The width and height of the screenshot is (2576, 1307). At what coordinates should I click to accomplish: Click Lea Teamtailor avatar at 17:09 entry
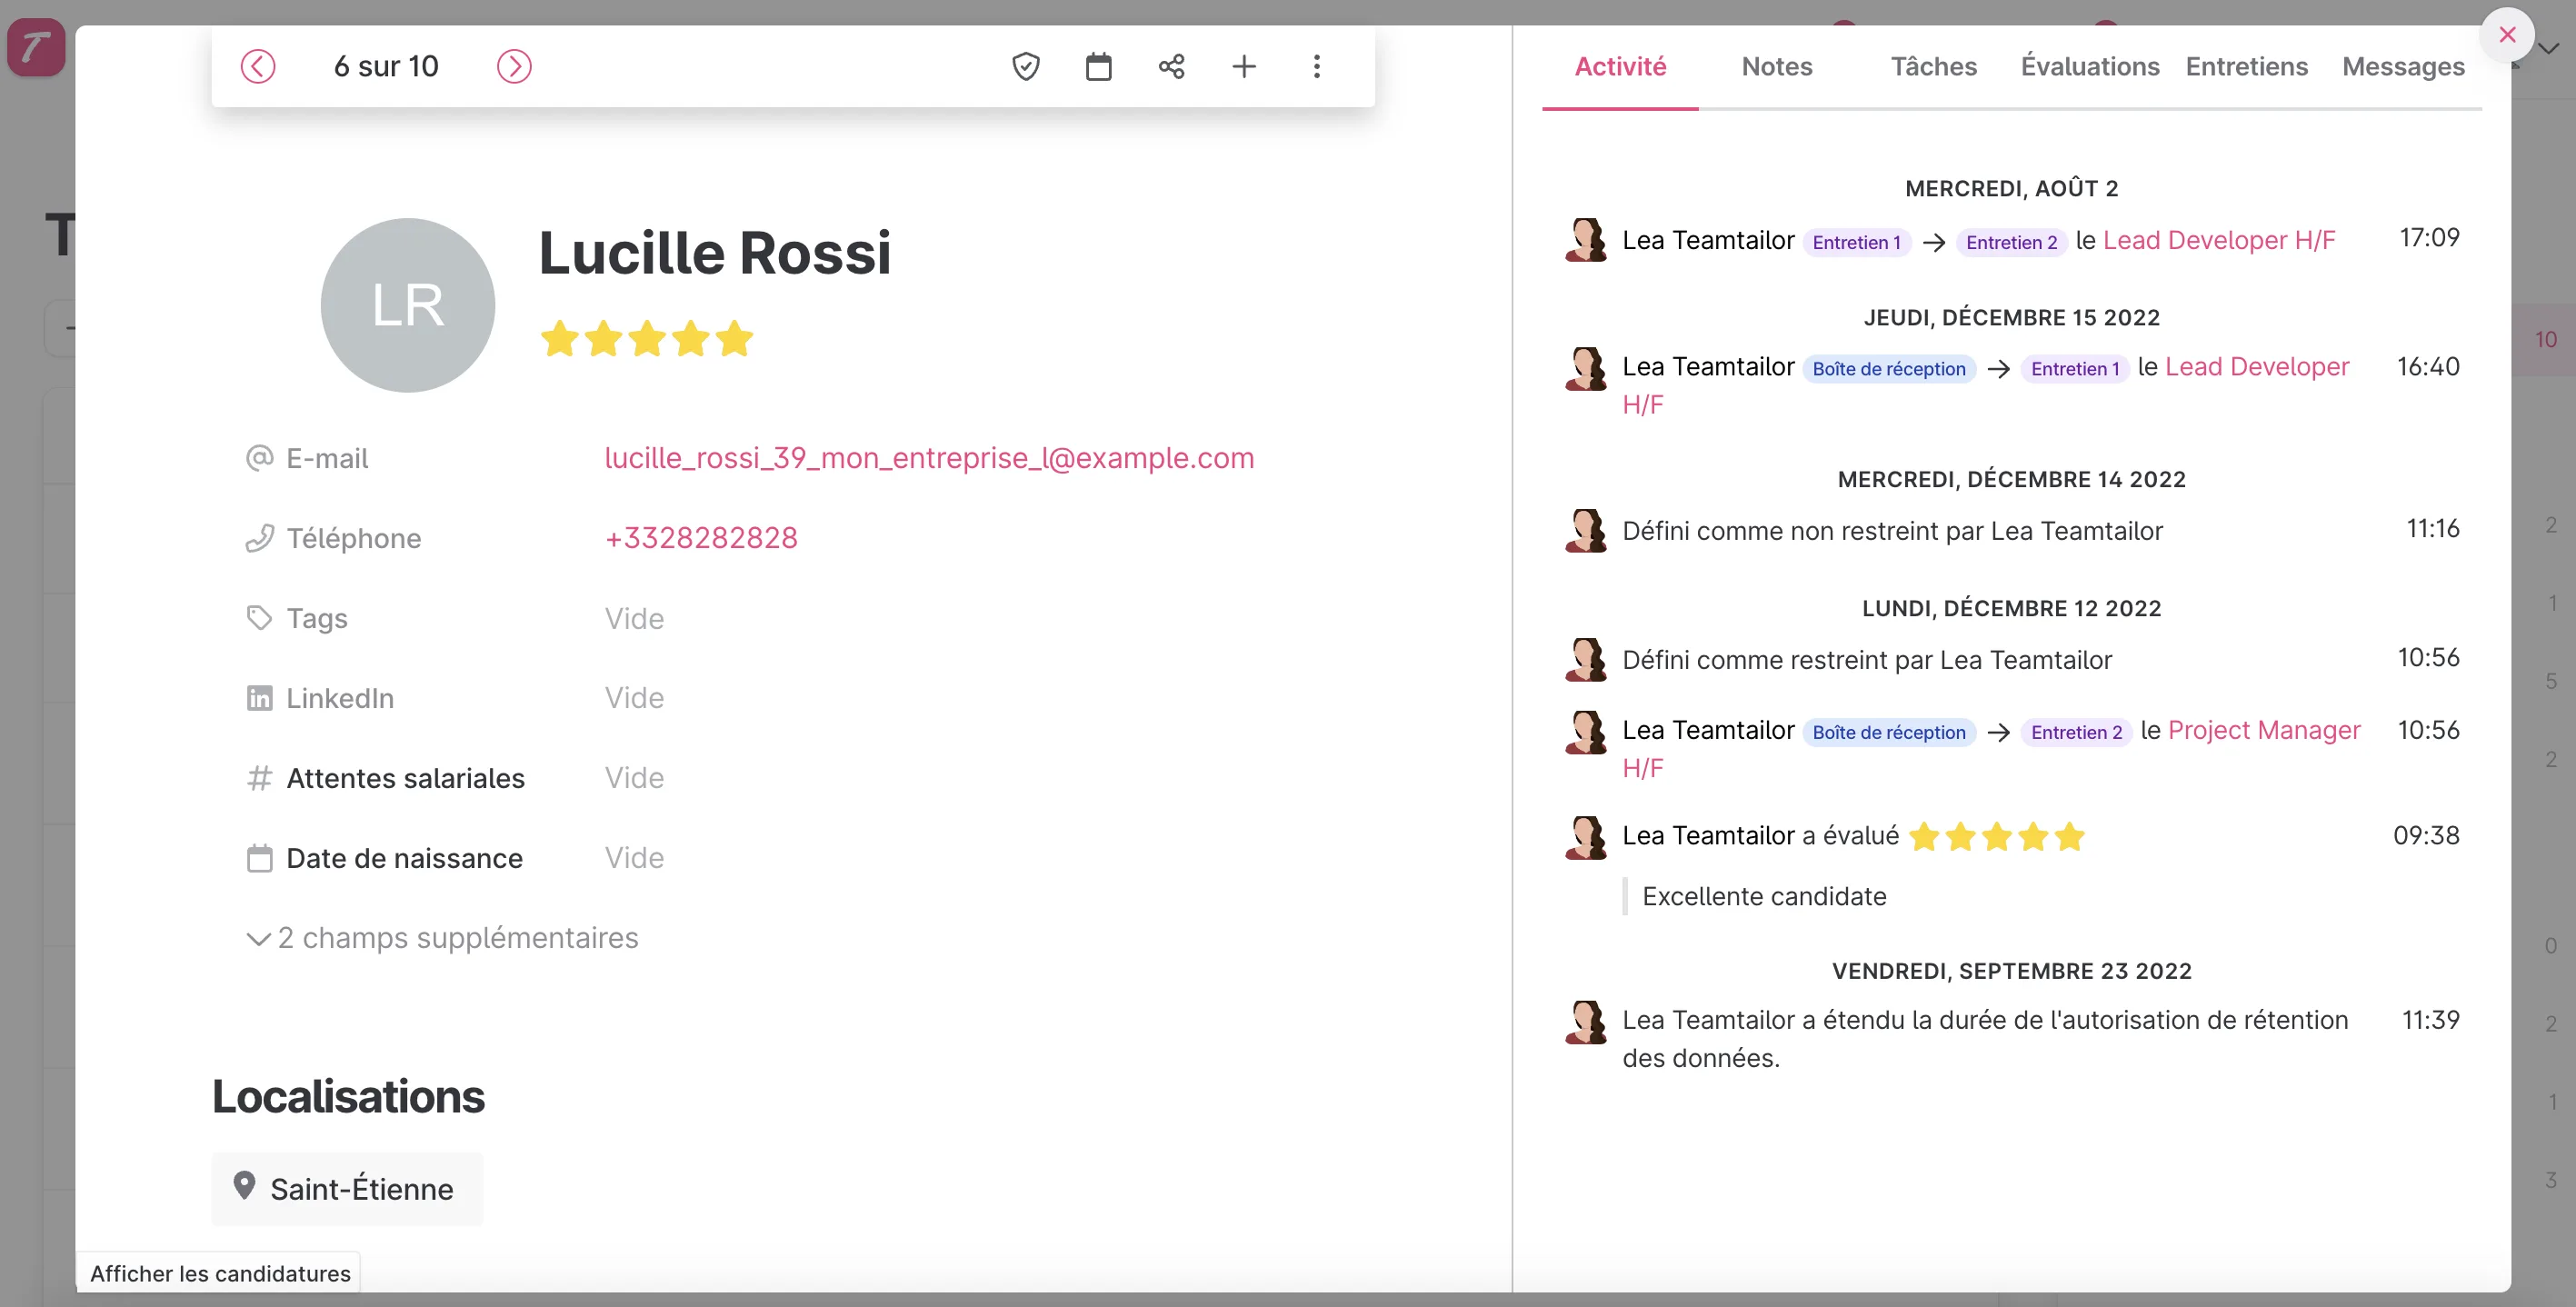click(1586, 240)
